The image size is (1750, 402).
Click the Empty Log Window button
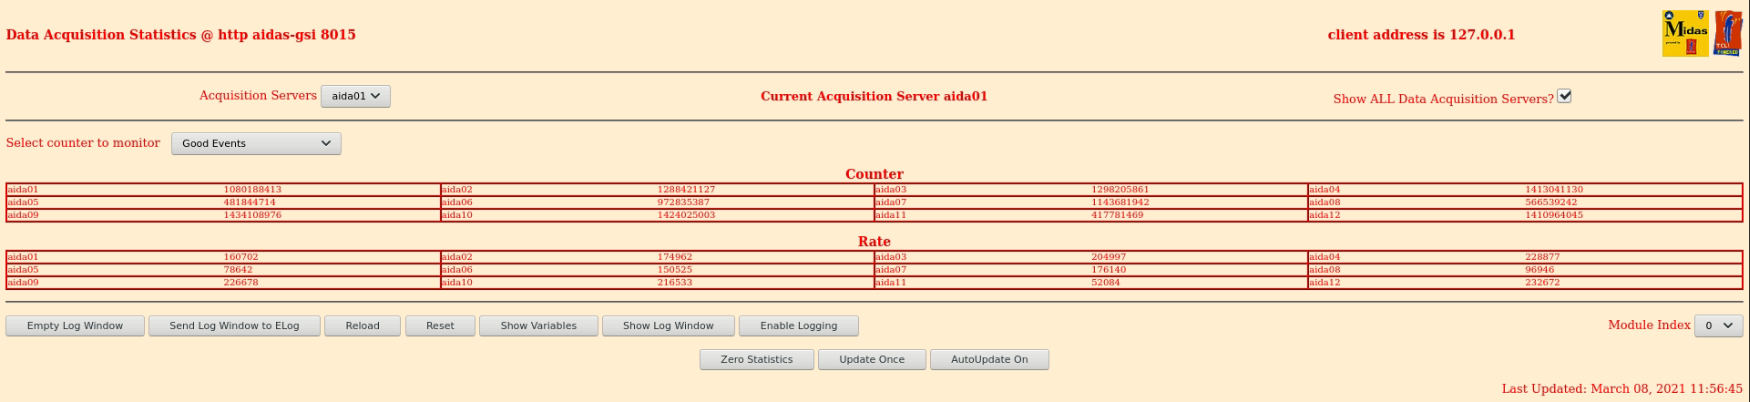(75, 325)
